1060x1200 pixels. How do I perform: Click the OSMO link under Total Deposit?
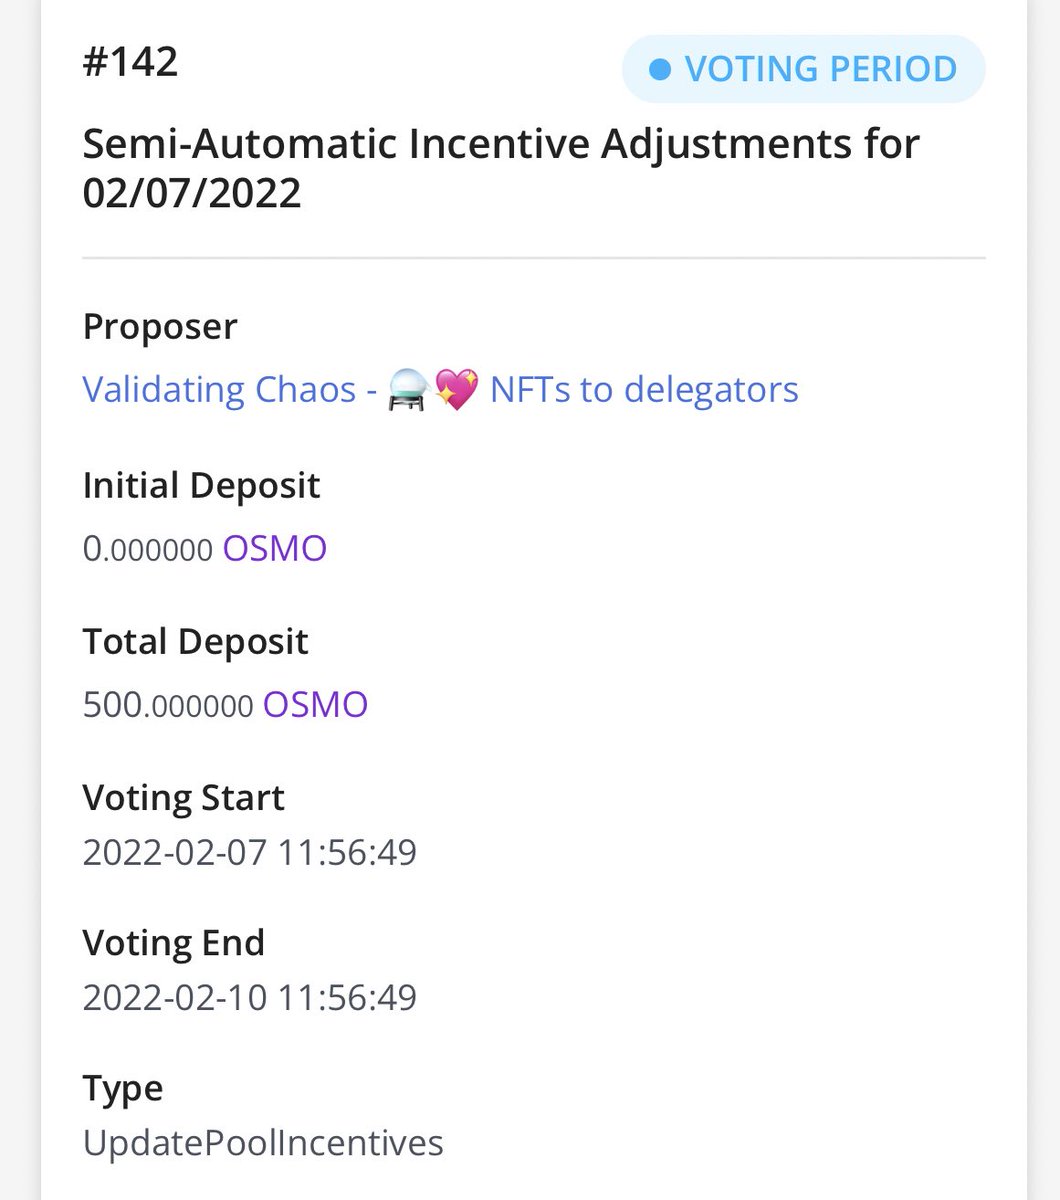coord(315,704)
